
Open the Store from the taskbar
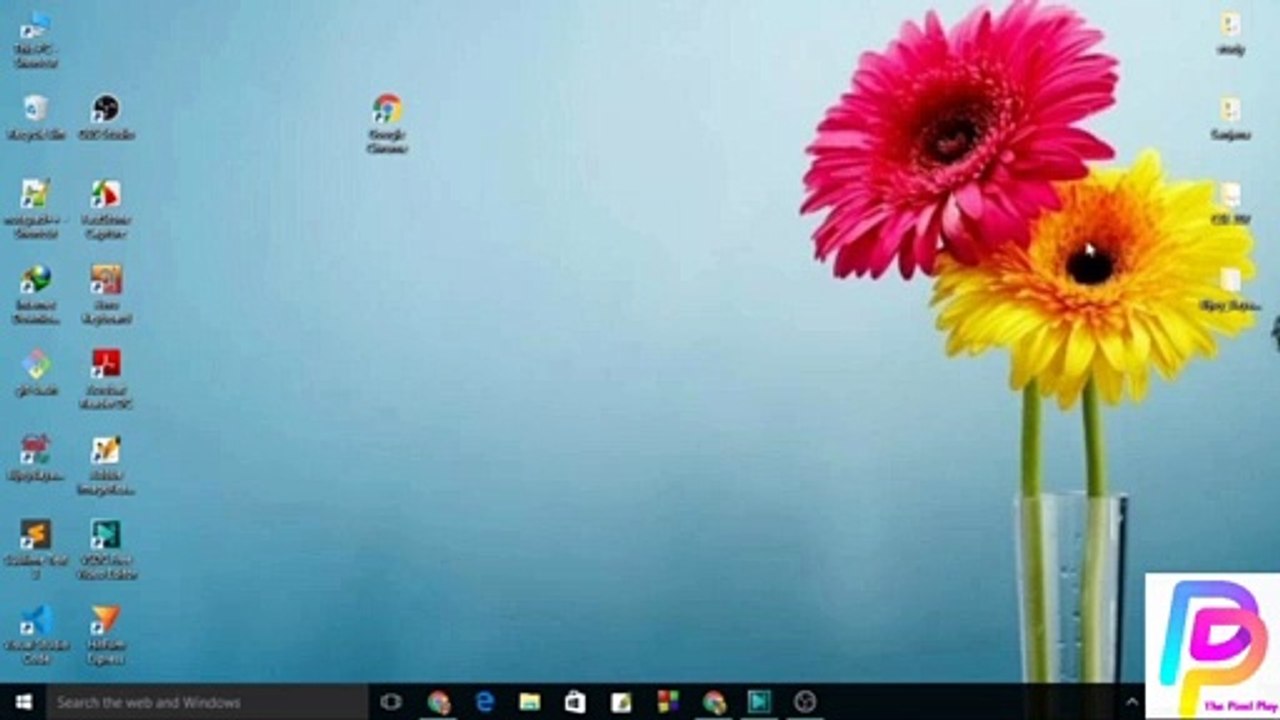tap(575, 702)
